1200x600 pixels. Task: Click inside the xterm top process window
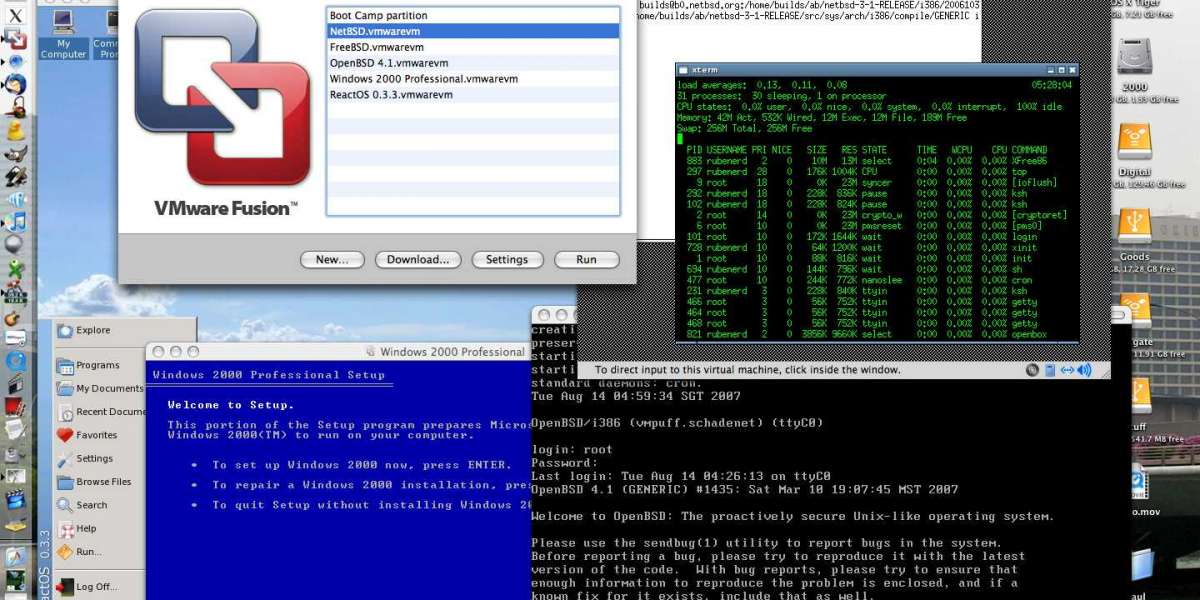coord(877,210)
